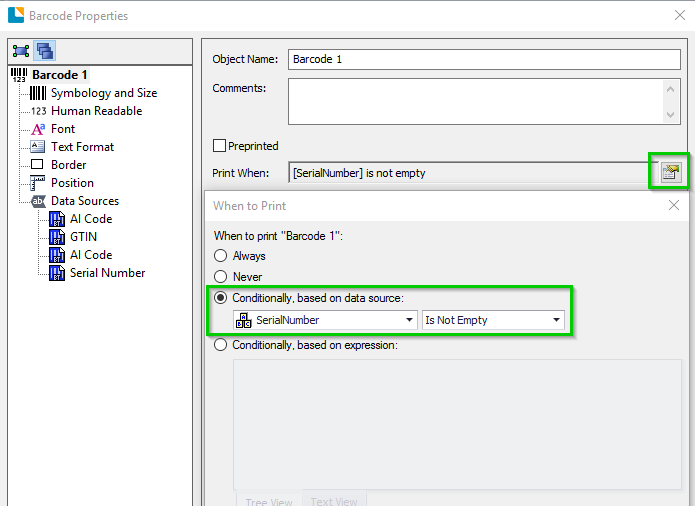Open the SerialNumber data source dropdown

click(x=325, y=320)
